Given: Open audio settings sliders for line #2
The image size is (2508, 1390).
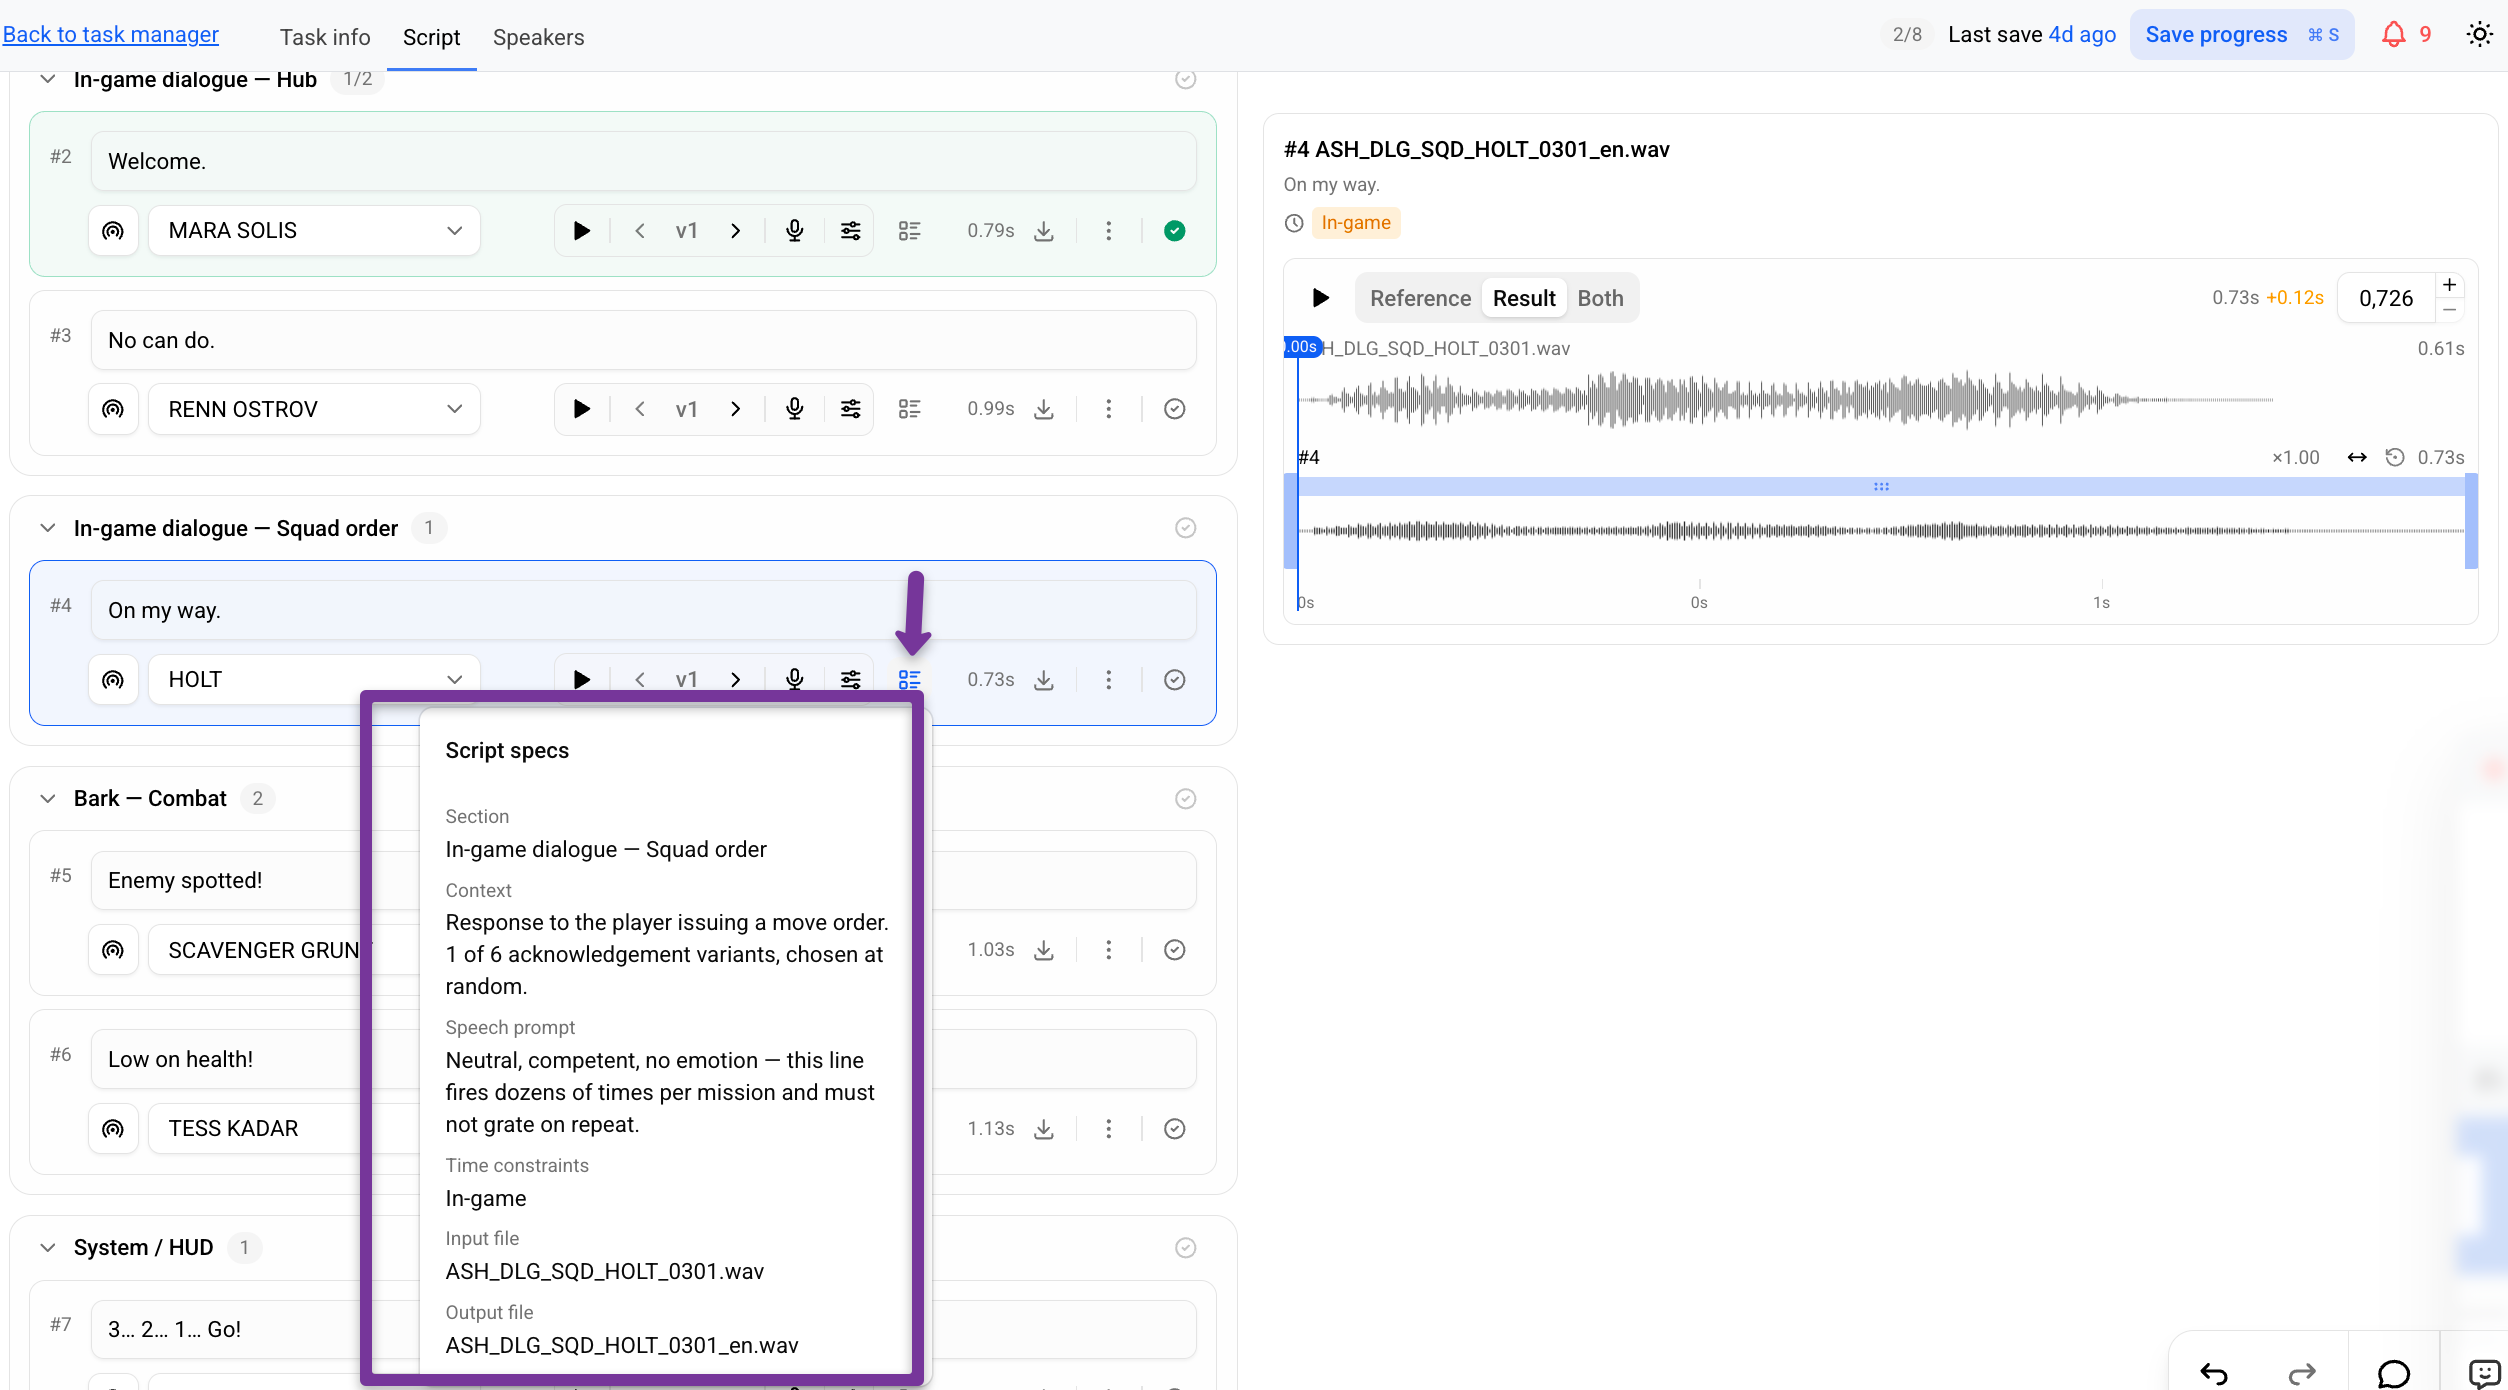Looking at the screenshot, I should click(850, 231).
